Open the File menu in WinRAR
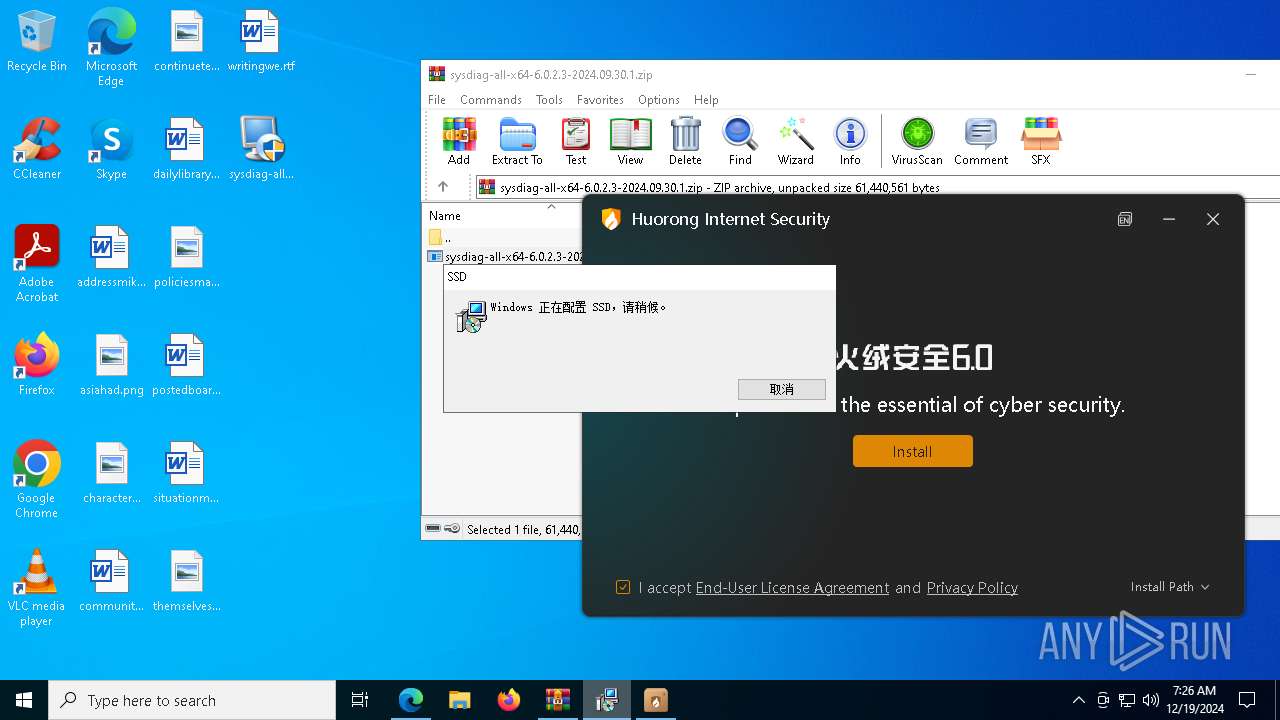The height and width of the screenshot is (720, 1280). coord(437,100)
